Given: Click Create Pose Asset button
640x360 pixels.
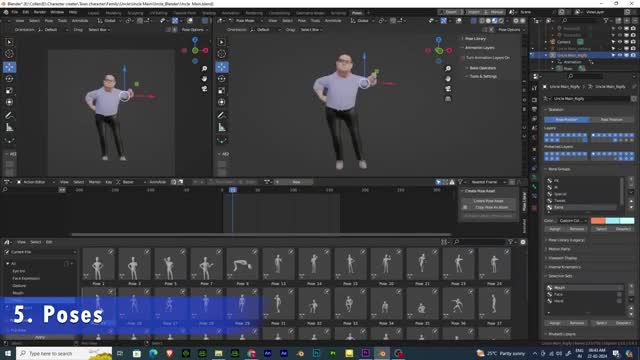Looking at the screenshot, I should tap(489, 201).
